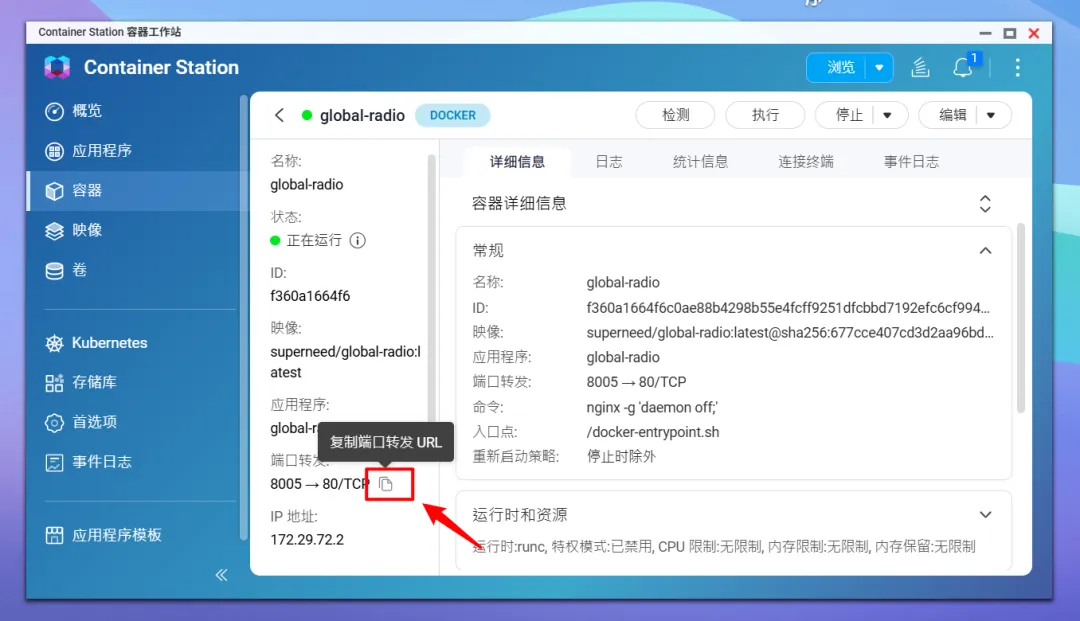Click the superneed/global-radio image sha256 value
1080x621 pixels.
(790, 333)
